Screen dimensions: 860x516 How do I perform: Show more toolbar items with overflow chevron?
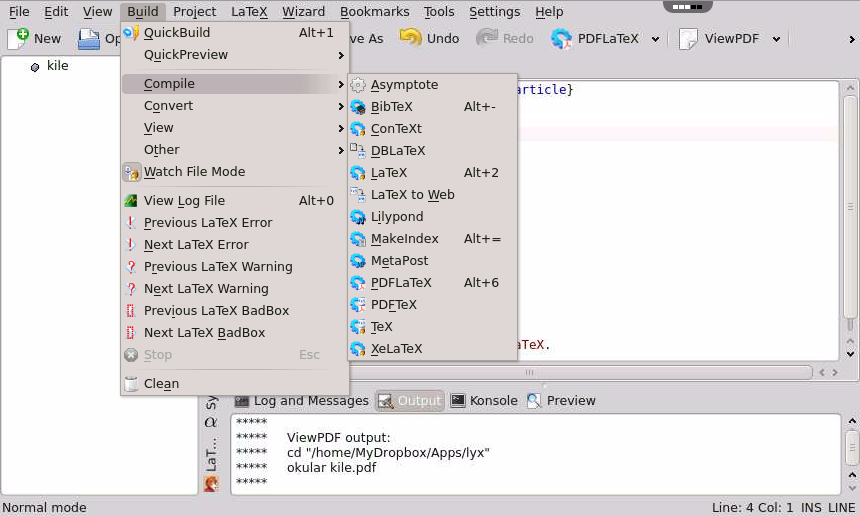coord(851,39)
